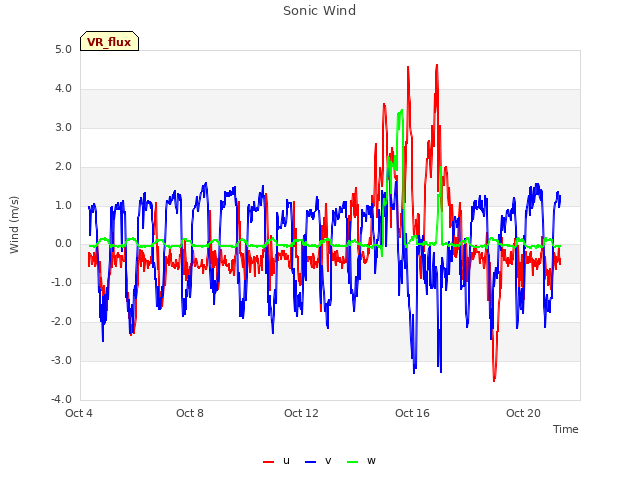Click the VR_flux label badge
Image resolution: width=640 pixels, height=480 pixels.
[x=109, y=41]
